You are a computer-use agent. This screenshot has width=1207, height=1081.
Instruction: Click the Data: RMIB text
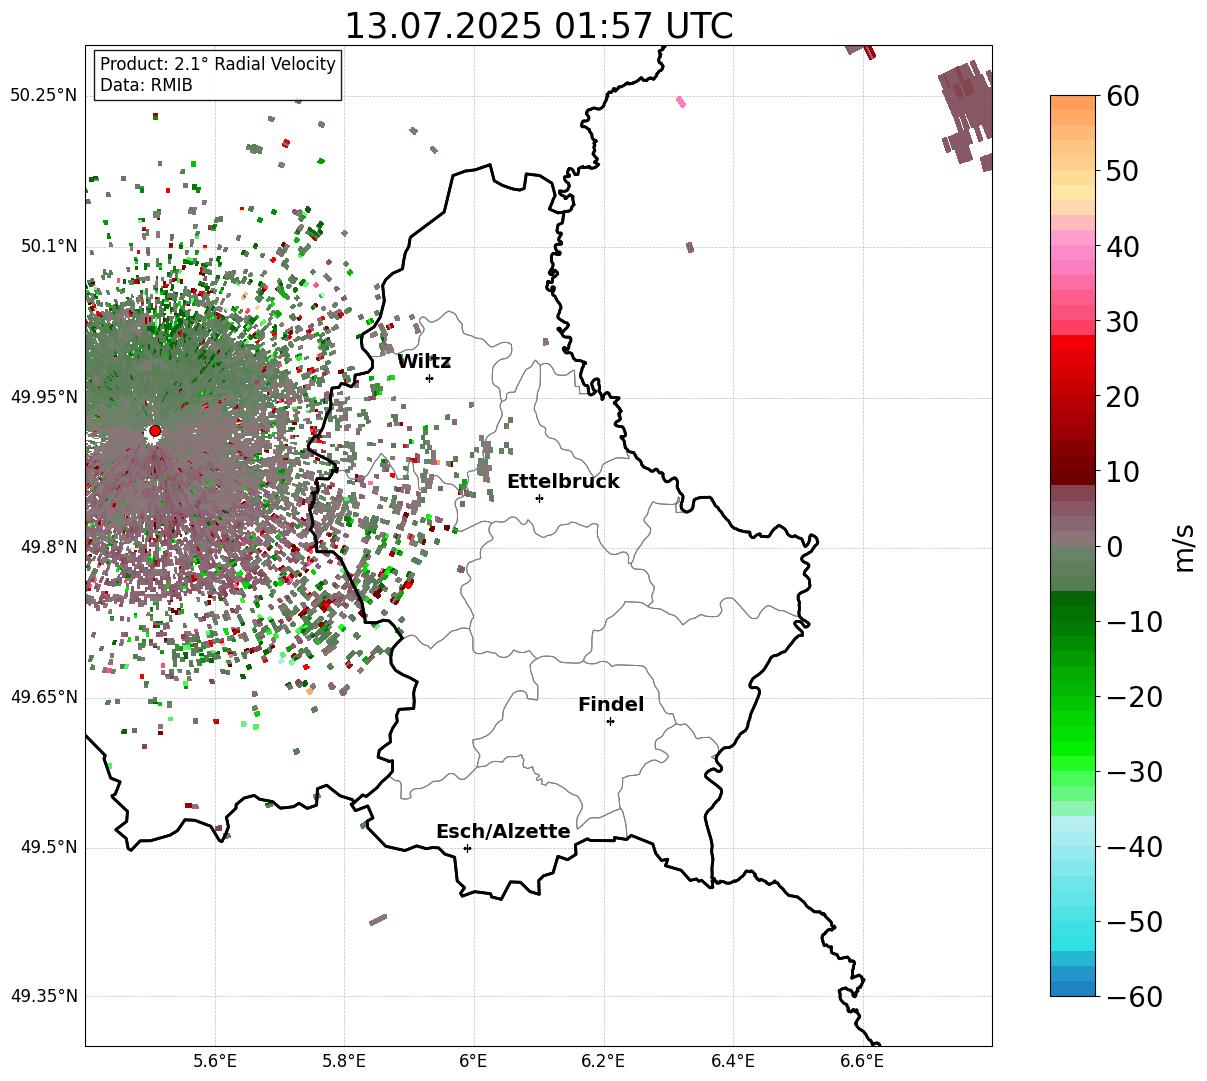pos(146,85)
